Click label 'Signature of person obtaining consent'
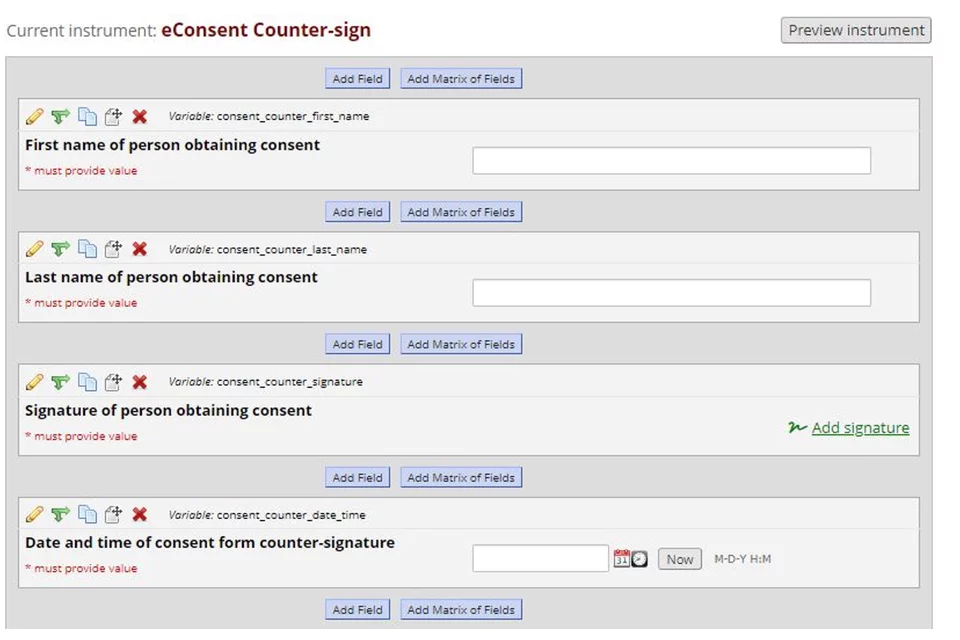Viewport: 960px width, 640px height. pyautogui.click(x=168, y=410)
